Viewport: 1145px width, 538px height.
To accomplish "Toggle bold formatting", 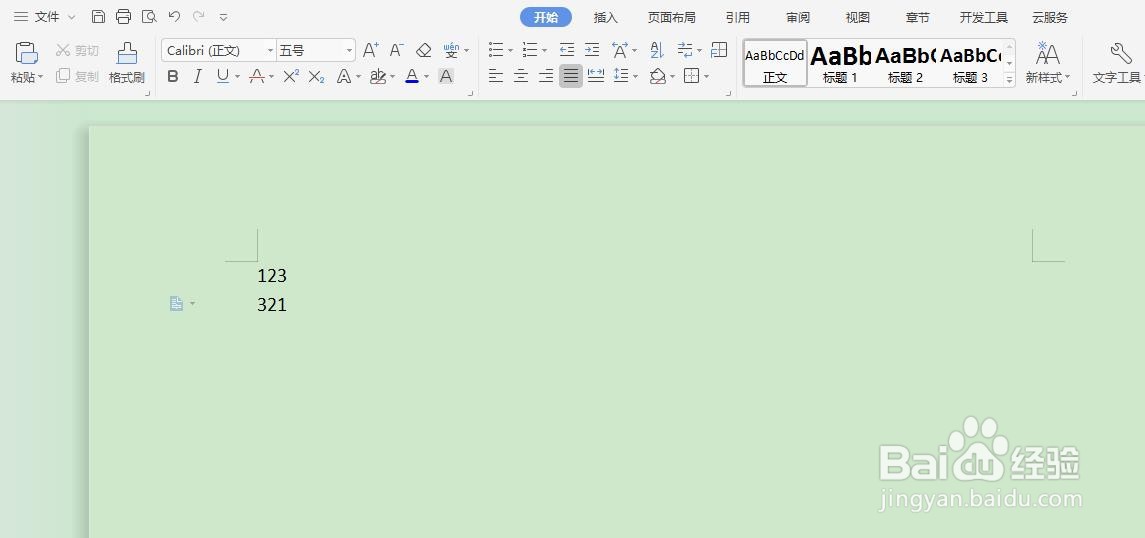I will pos(172,76).
